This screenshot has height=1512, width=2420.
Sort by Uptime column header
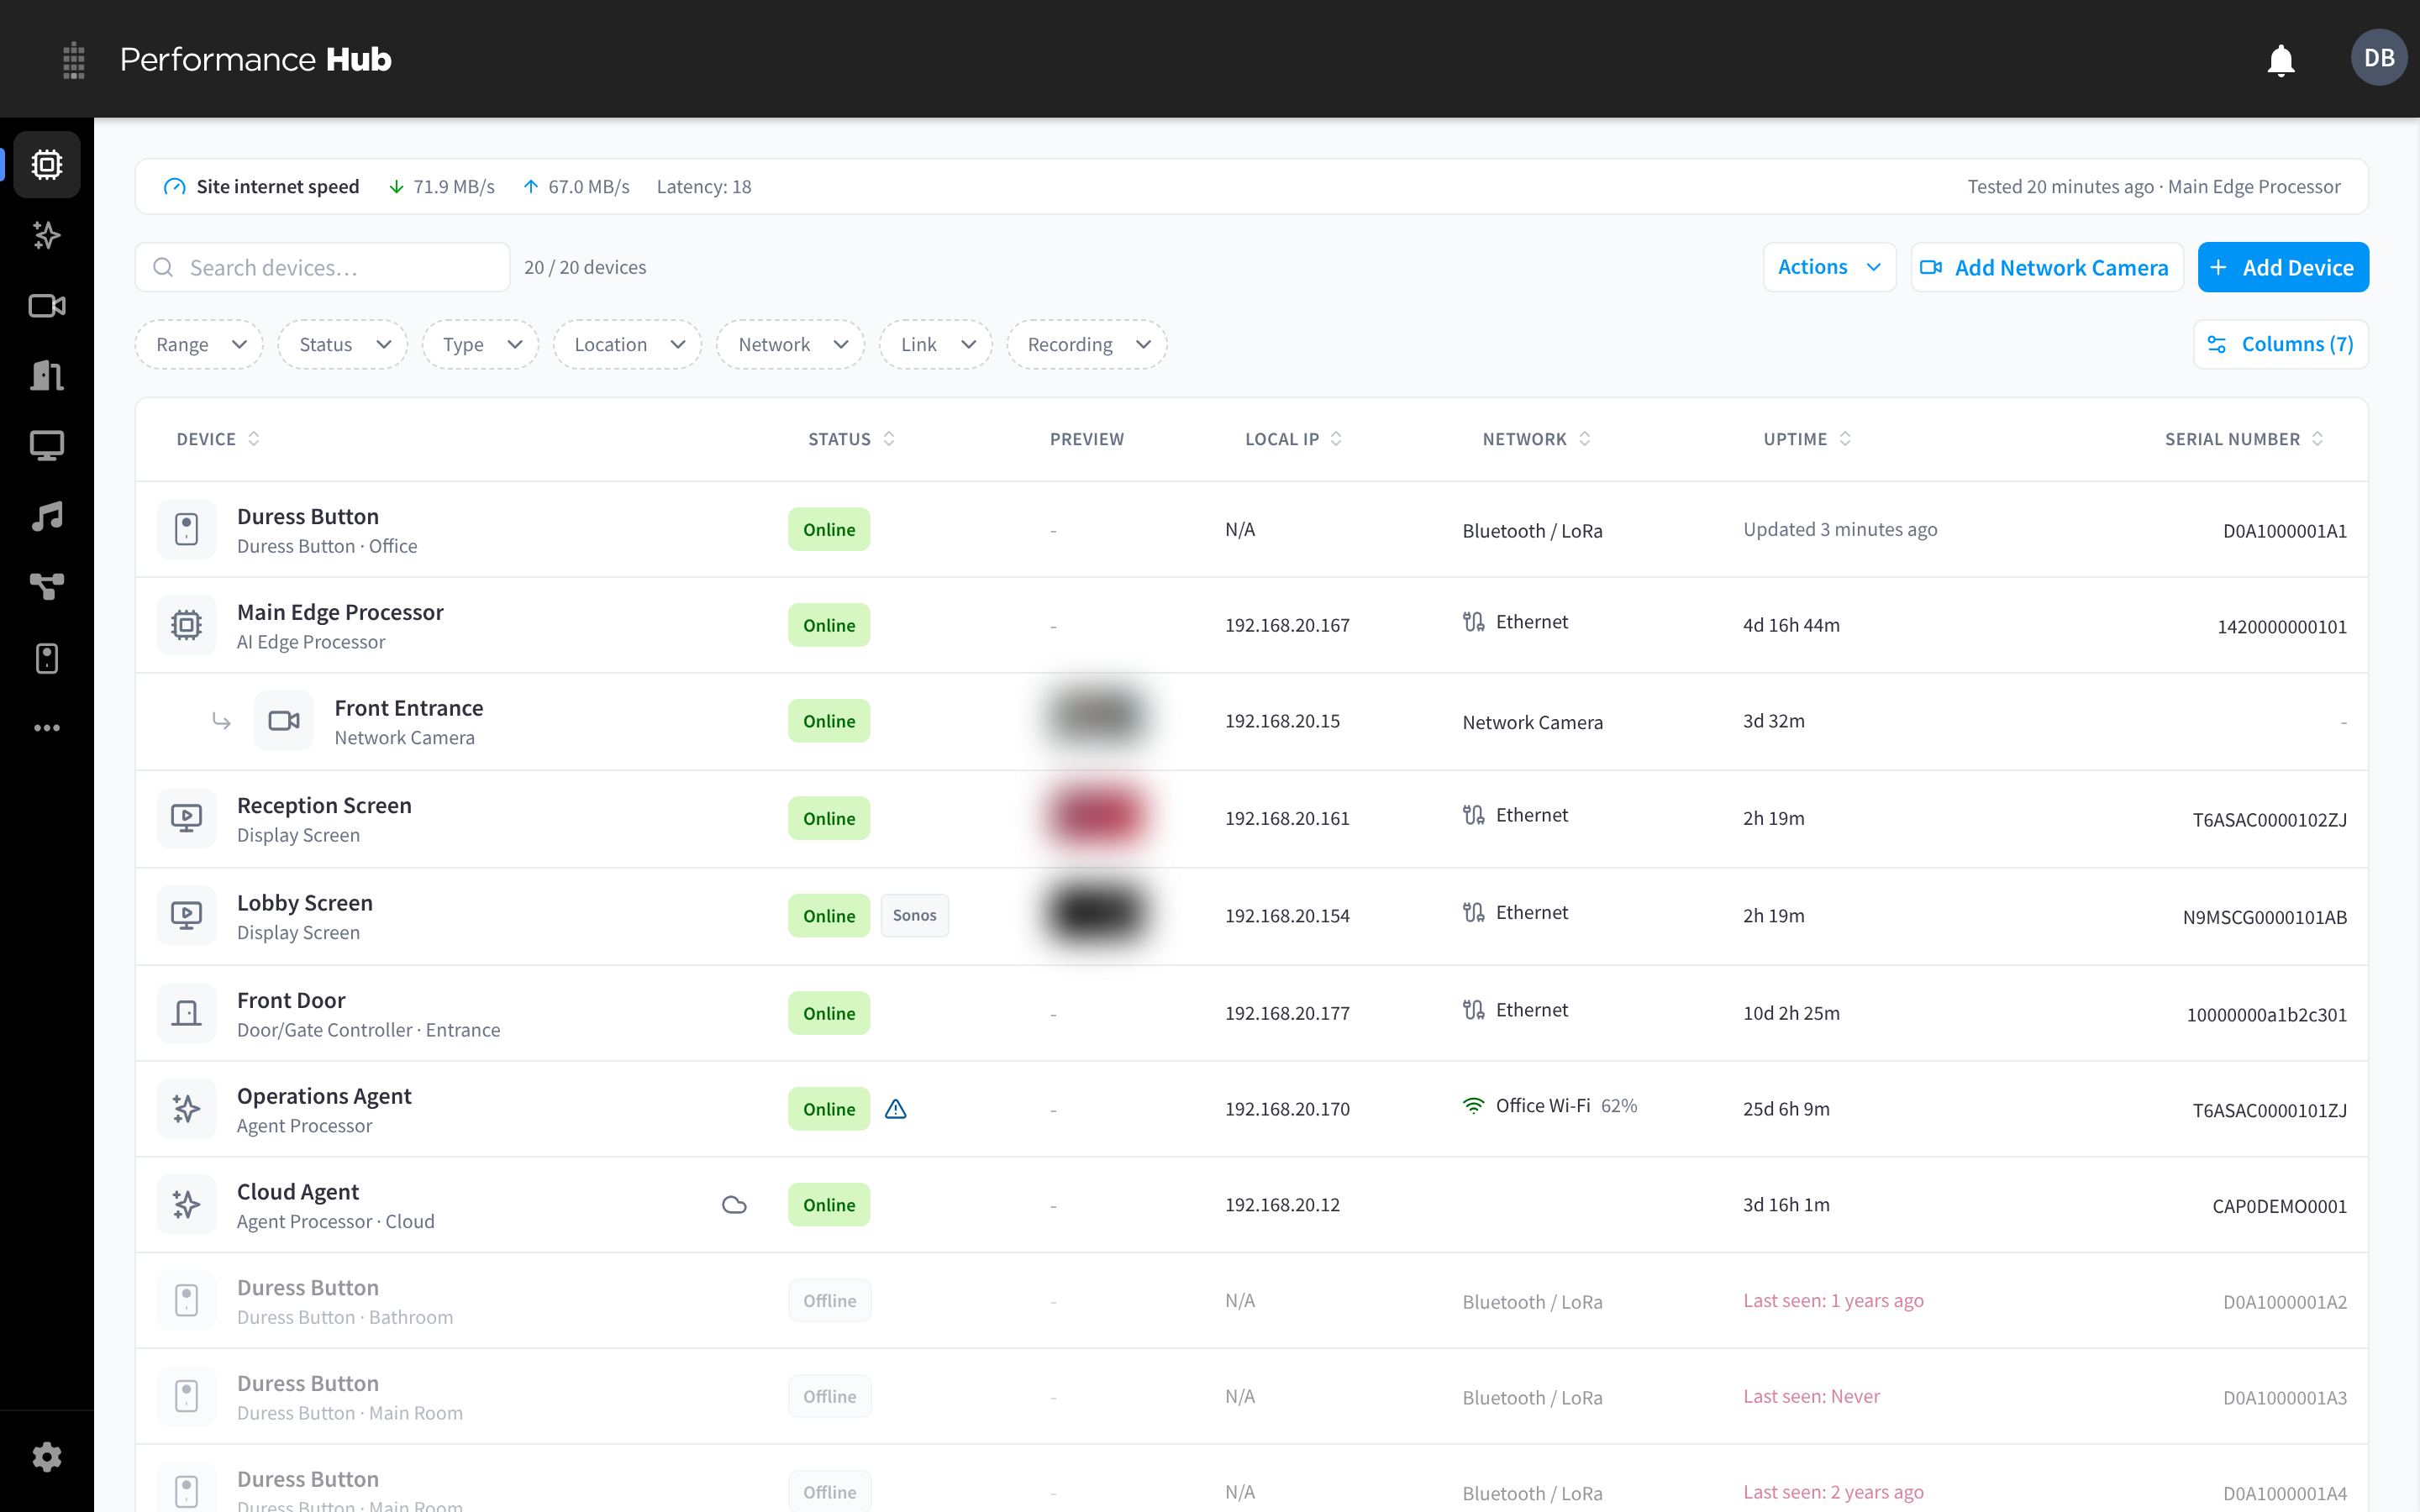coord(1807,439)
